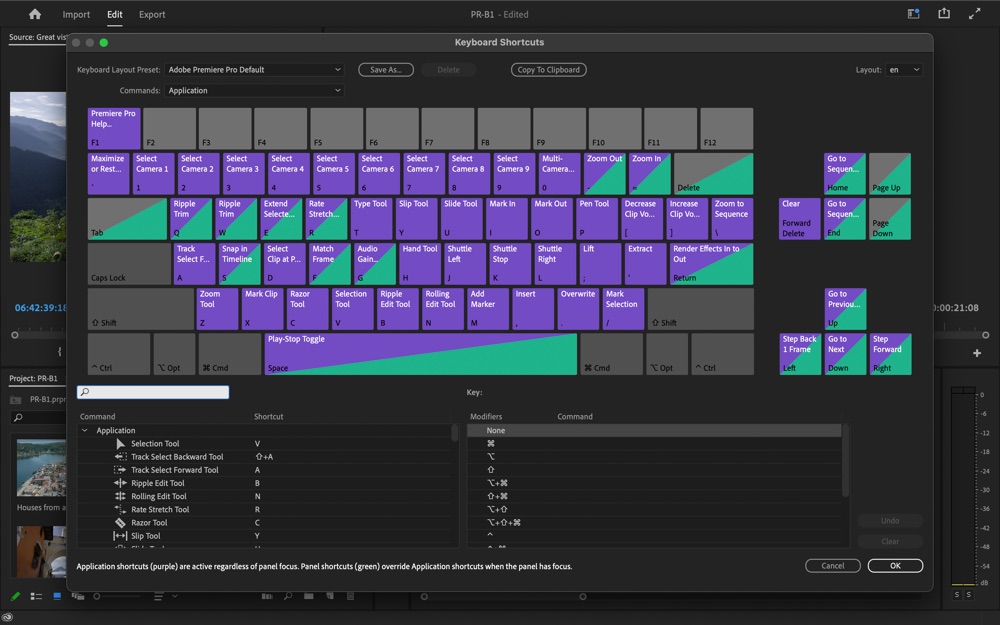
Task: Select the Razor Tool icon in command list
Action: tap(120, 522)
